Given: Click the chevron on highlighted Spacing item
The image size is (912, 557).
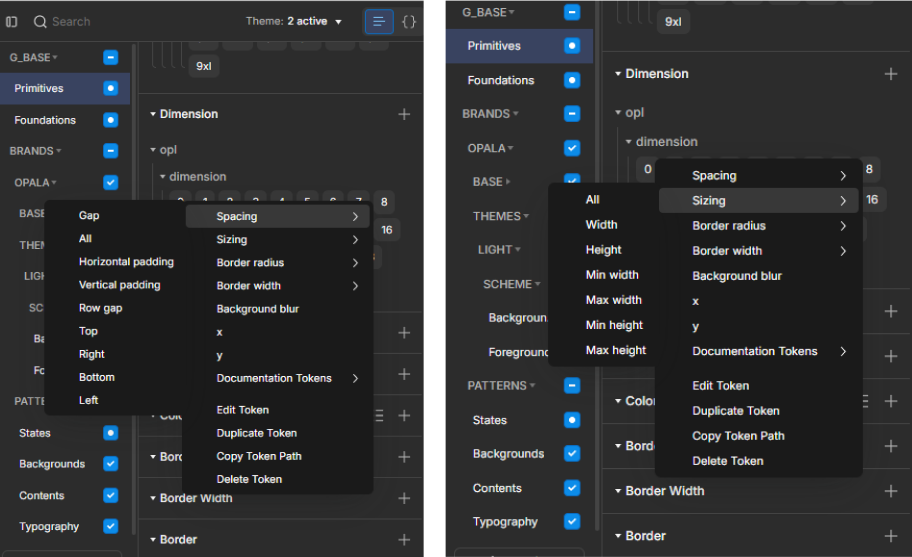Looking at the screenshot, I should tap(355, 216).
